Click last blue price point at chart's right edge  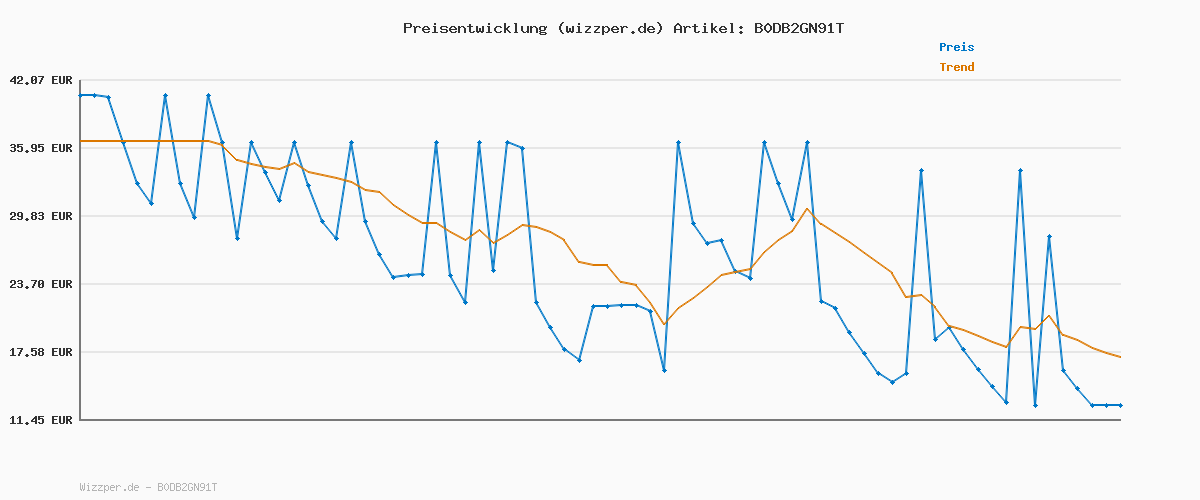coord(1120,405)
